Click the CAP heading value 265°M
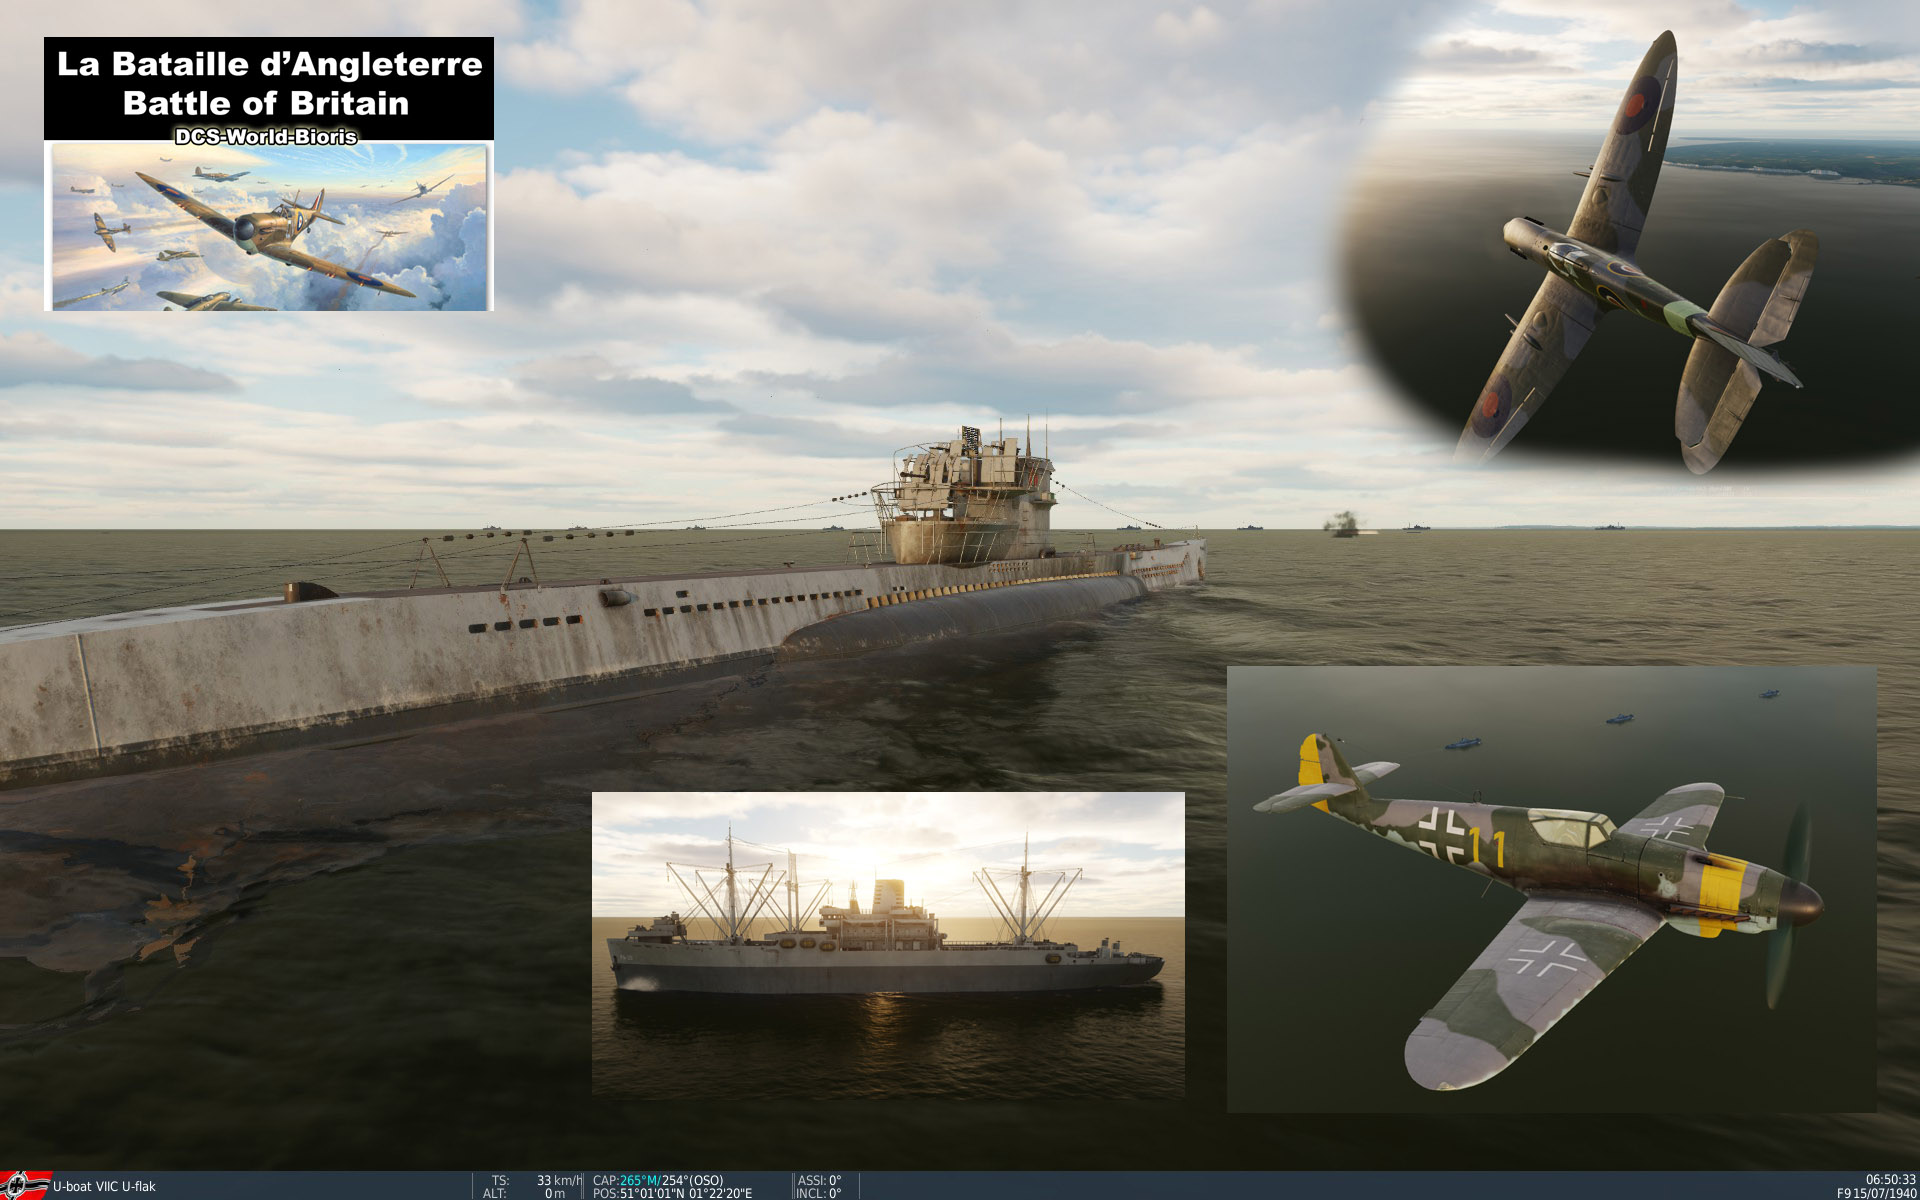 point(640,1181)
